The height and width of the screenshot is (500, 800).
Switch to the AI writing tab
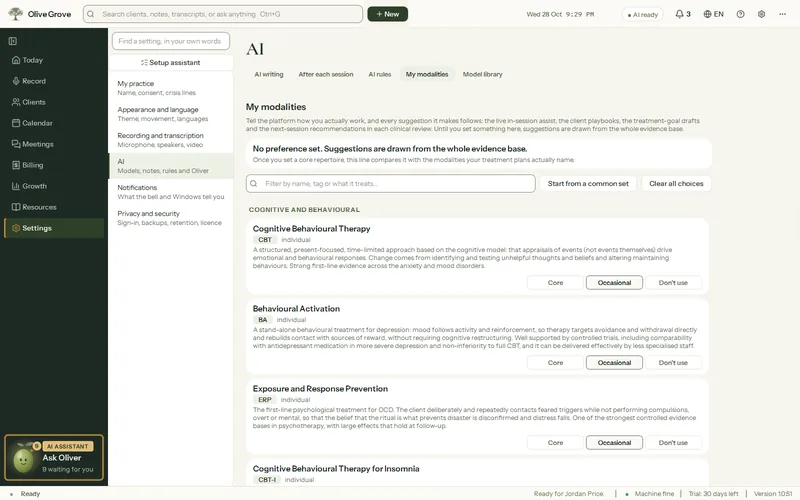(269, 74)
